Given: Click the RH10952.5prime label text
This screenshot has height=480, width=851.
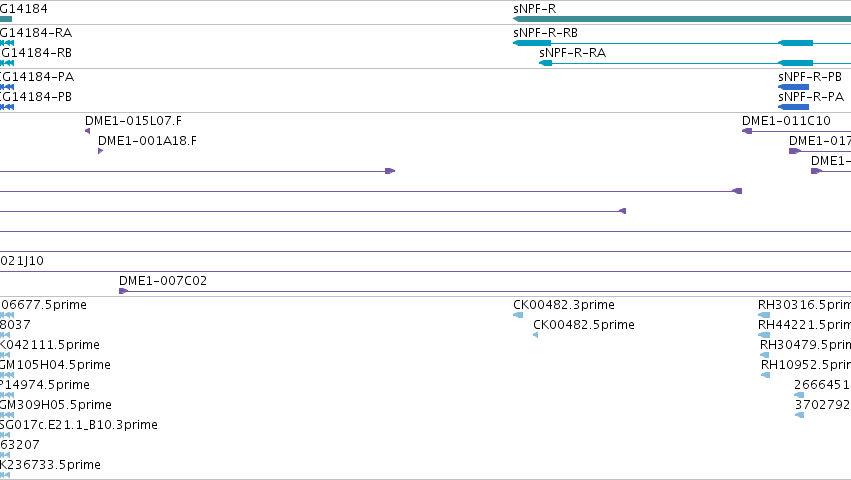Looking at the screenshot, I should tap(806, 365).
